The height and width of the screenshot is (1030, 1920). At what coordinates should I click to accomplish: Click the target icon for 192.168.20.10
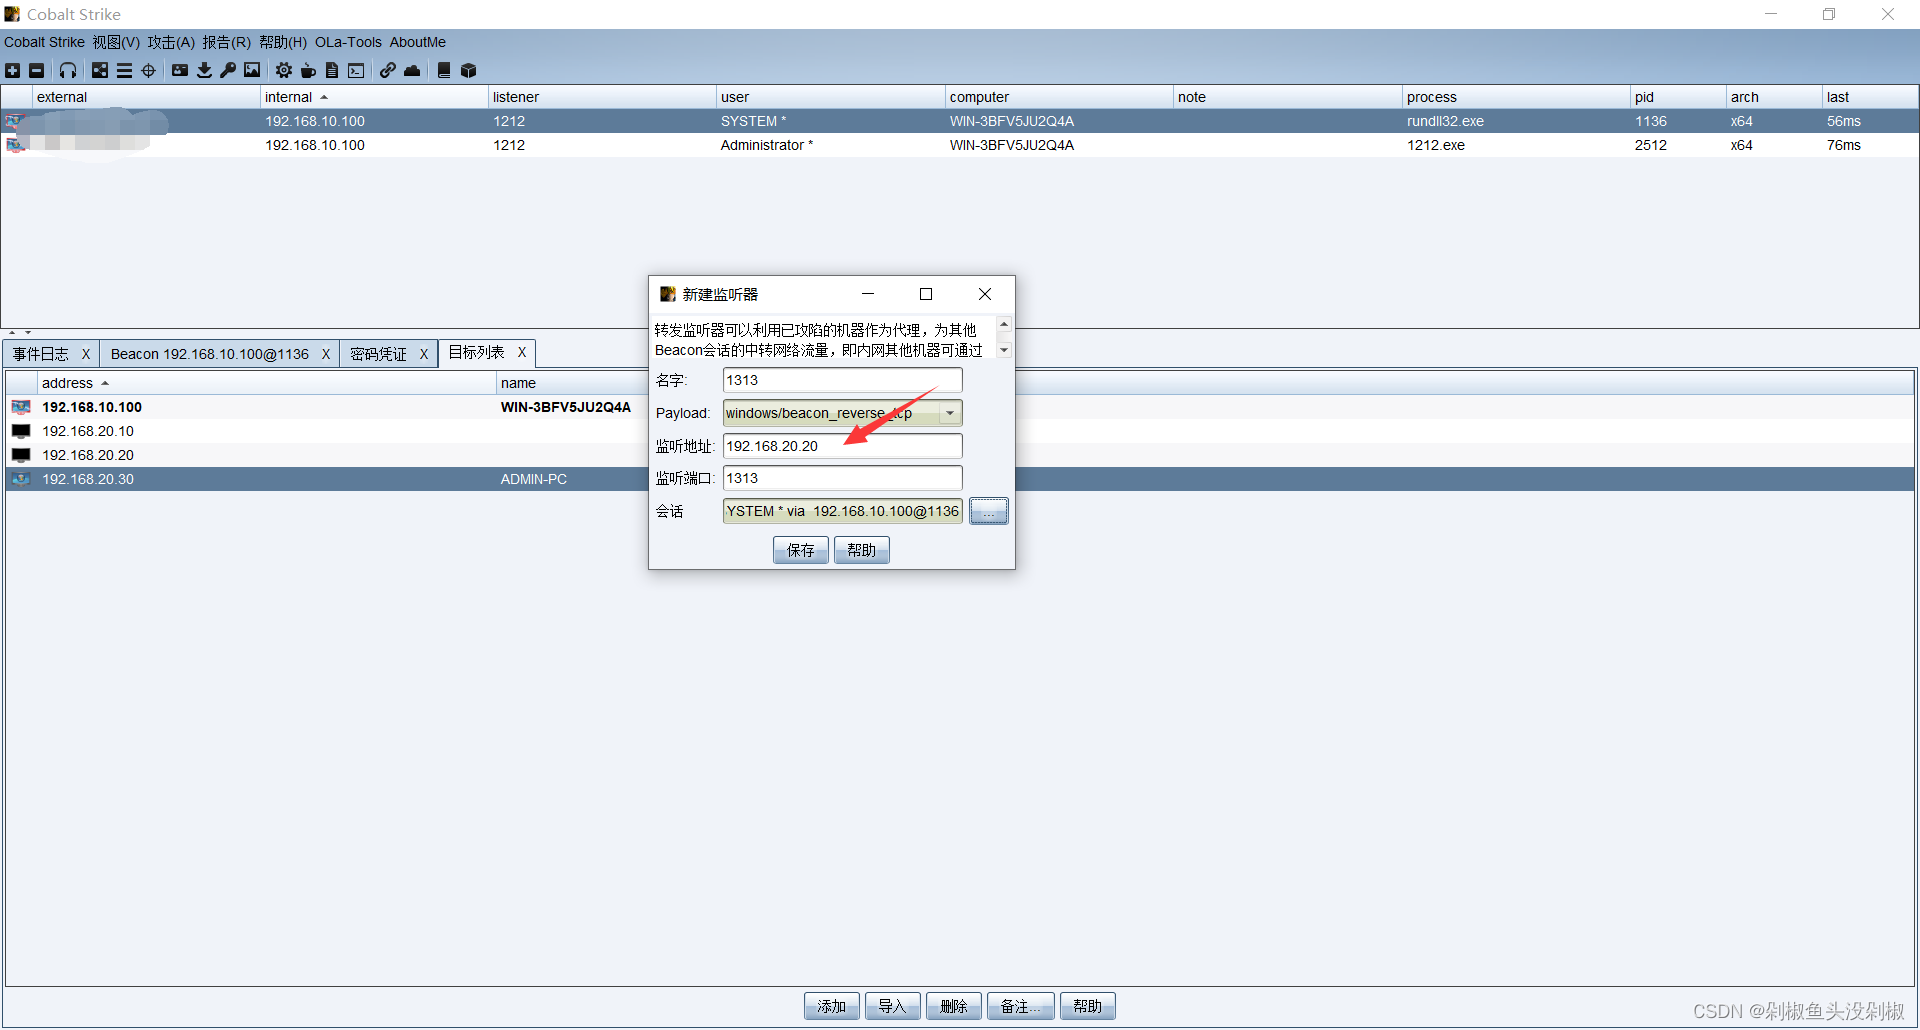pos(21,431)
